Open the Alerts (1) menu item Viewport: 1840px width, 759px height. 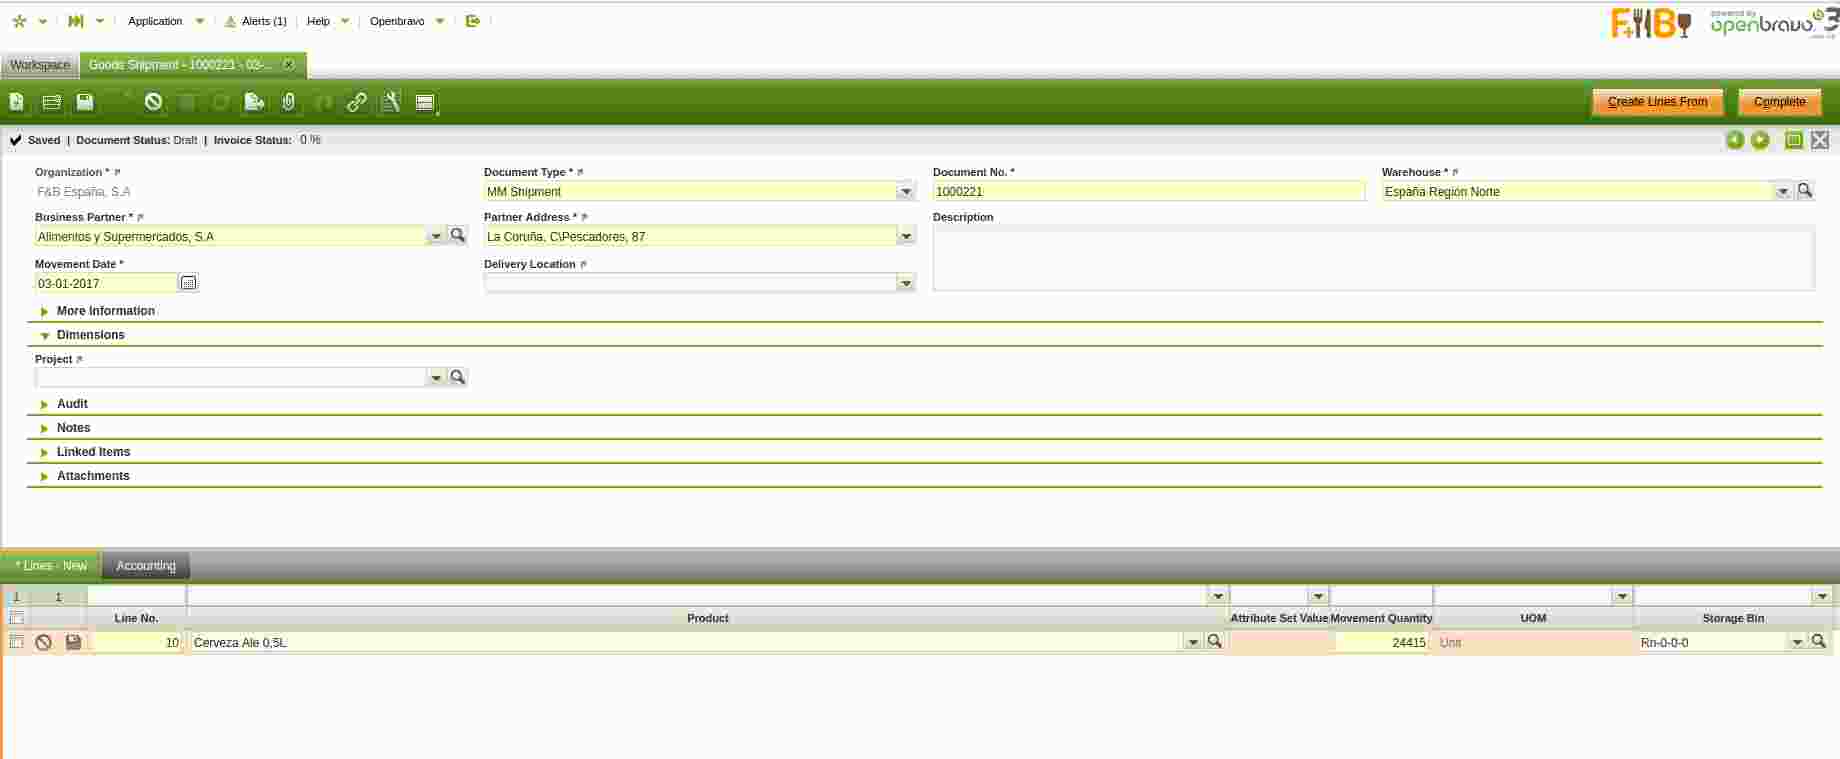click(264, 21)
